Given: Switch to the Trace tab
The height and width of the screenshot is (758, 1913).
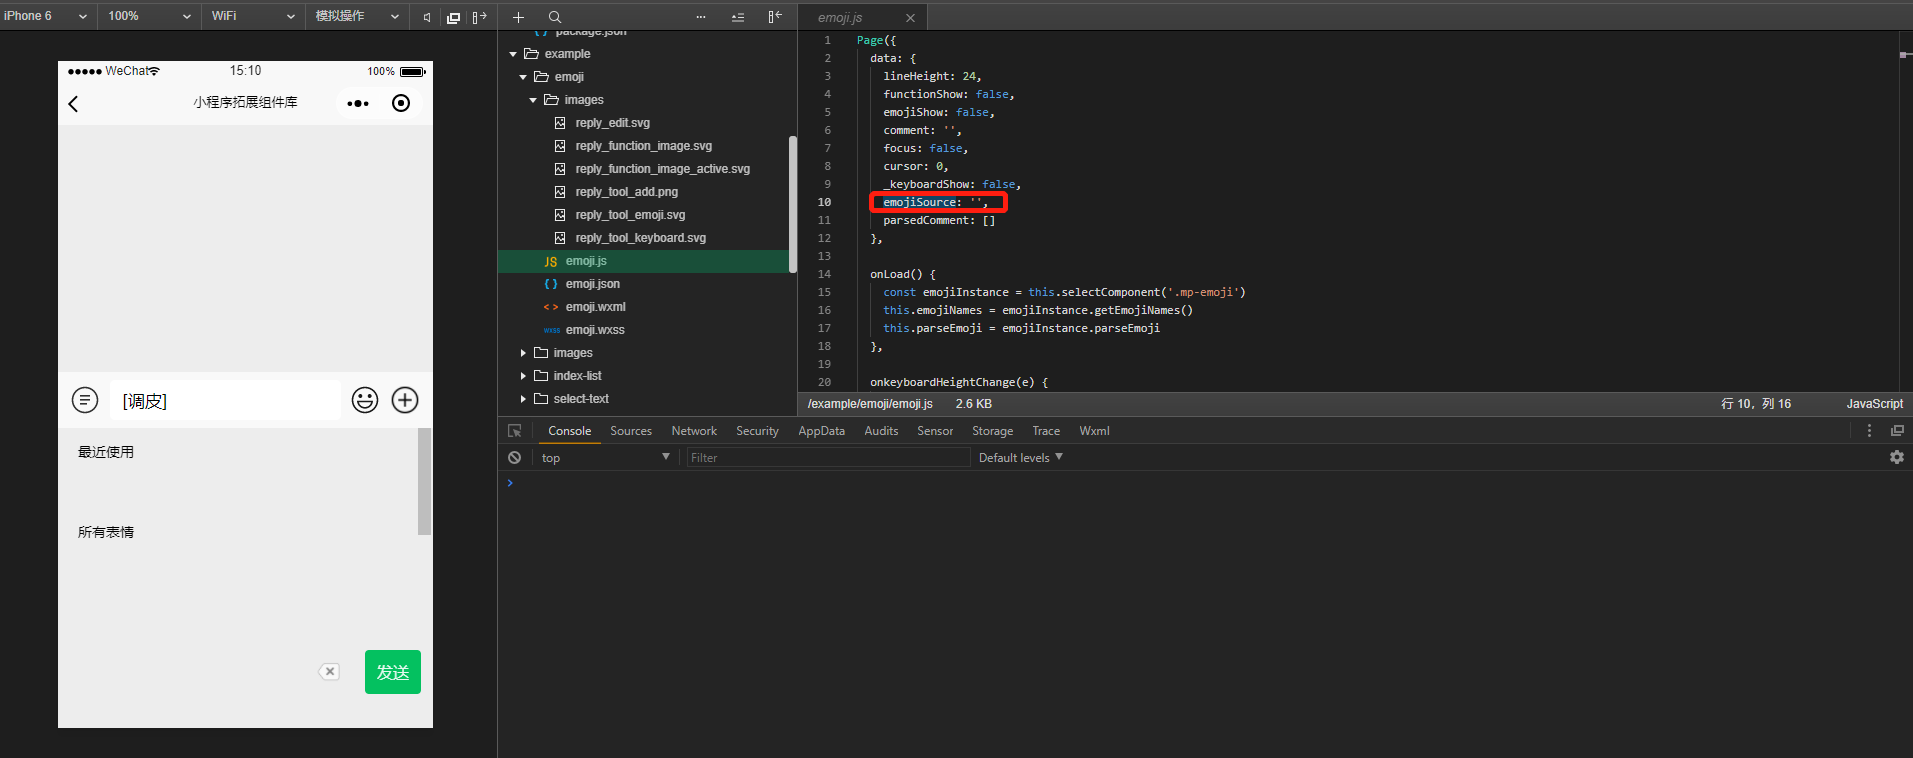Looking at the screenshot, I should pyautogui.click(x=1046, y=431).
